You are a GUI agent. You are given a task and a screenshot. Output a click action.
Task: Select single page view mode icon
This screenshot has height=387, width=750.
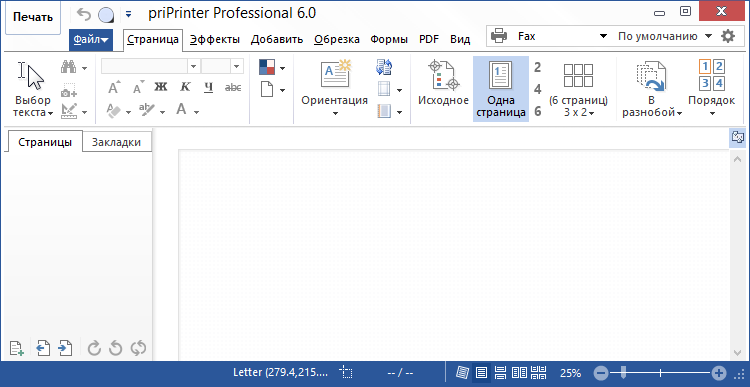tap(481, 373)
